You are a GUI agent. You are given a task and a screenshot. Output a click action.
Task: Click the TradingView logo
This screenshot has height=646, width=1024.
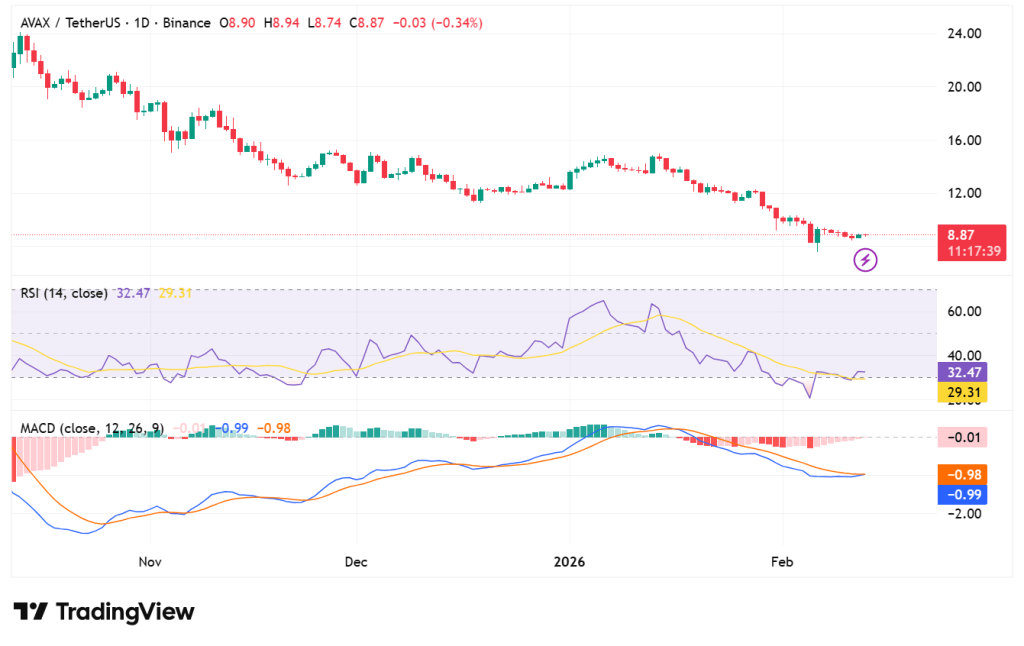[x=104, y=612]
